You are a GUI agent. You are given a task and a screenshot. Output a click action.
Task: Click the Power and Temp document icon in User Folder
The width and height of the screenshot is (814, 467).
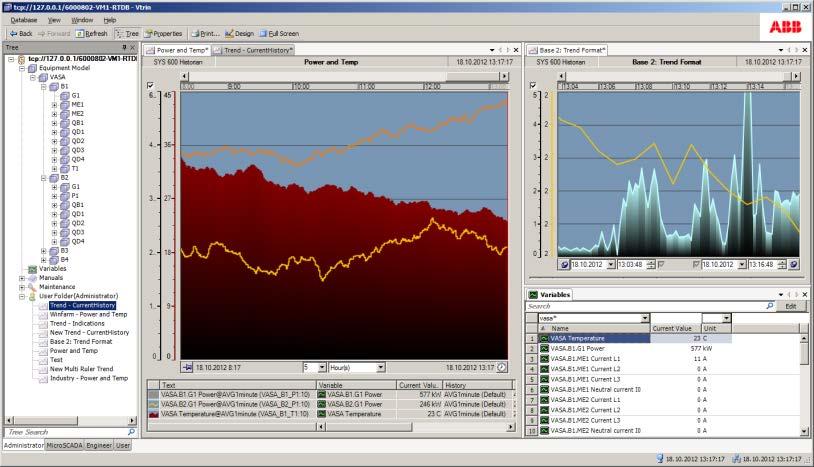click(x=44, y=351)
